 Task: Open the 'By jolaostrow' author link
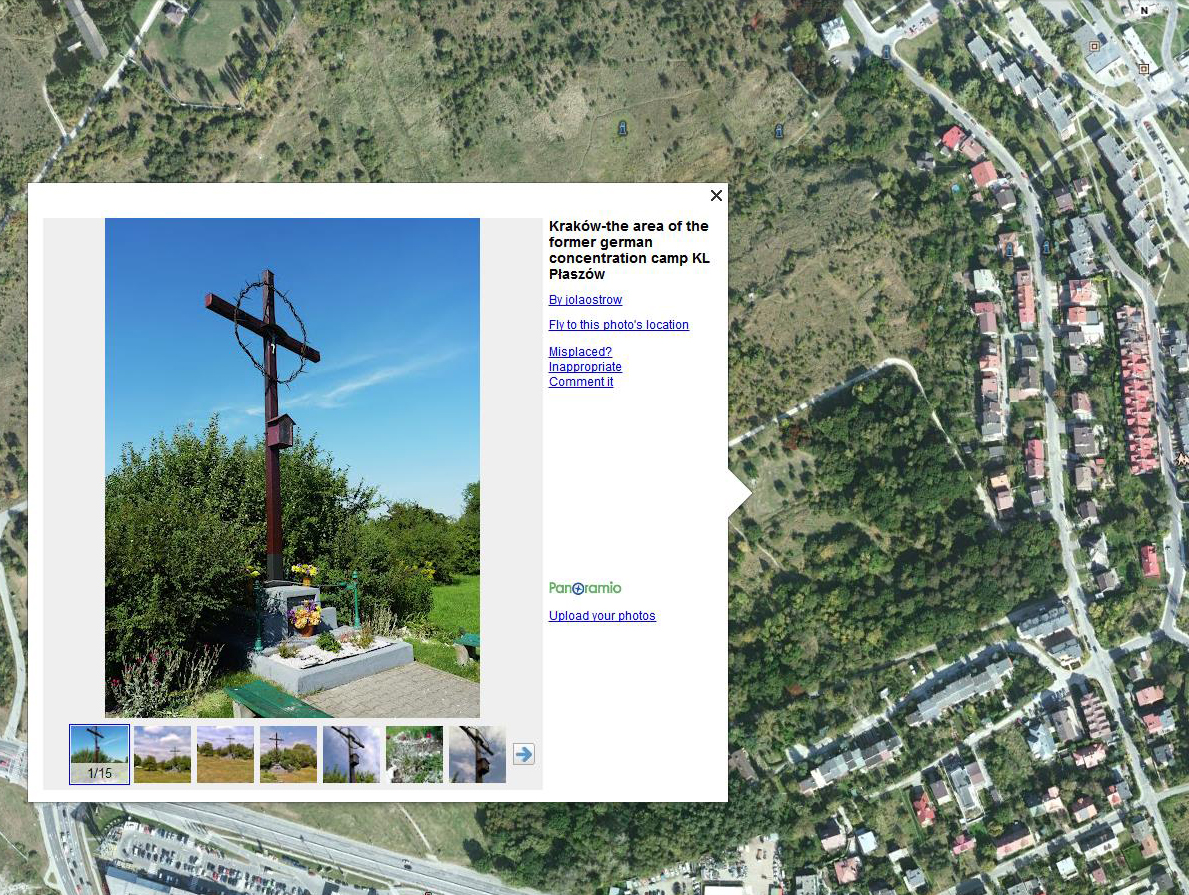tap(585, 300)
